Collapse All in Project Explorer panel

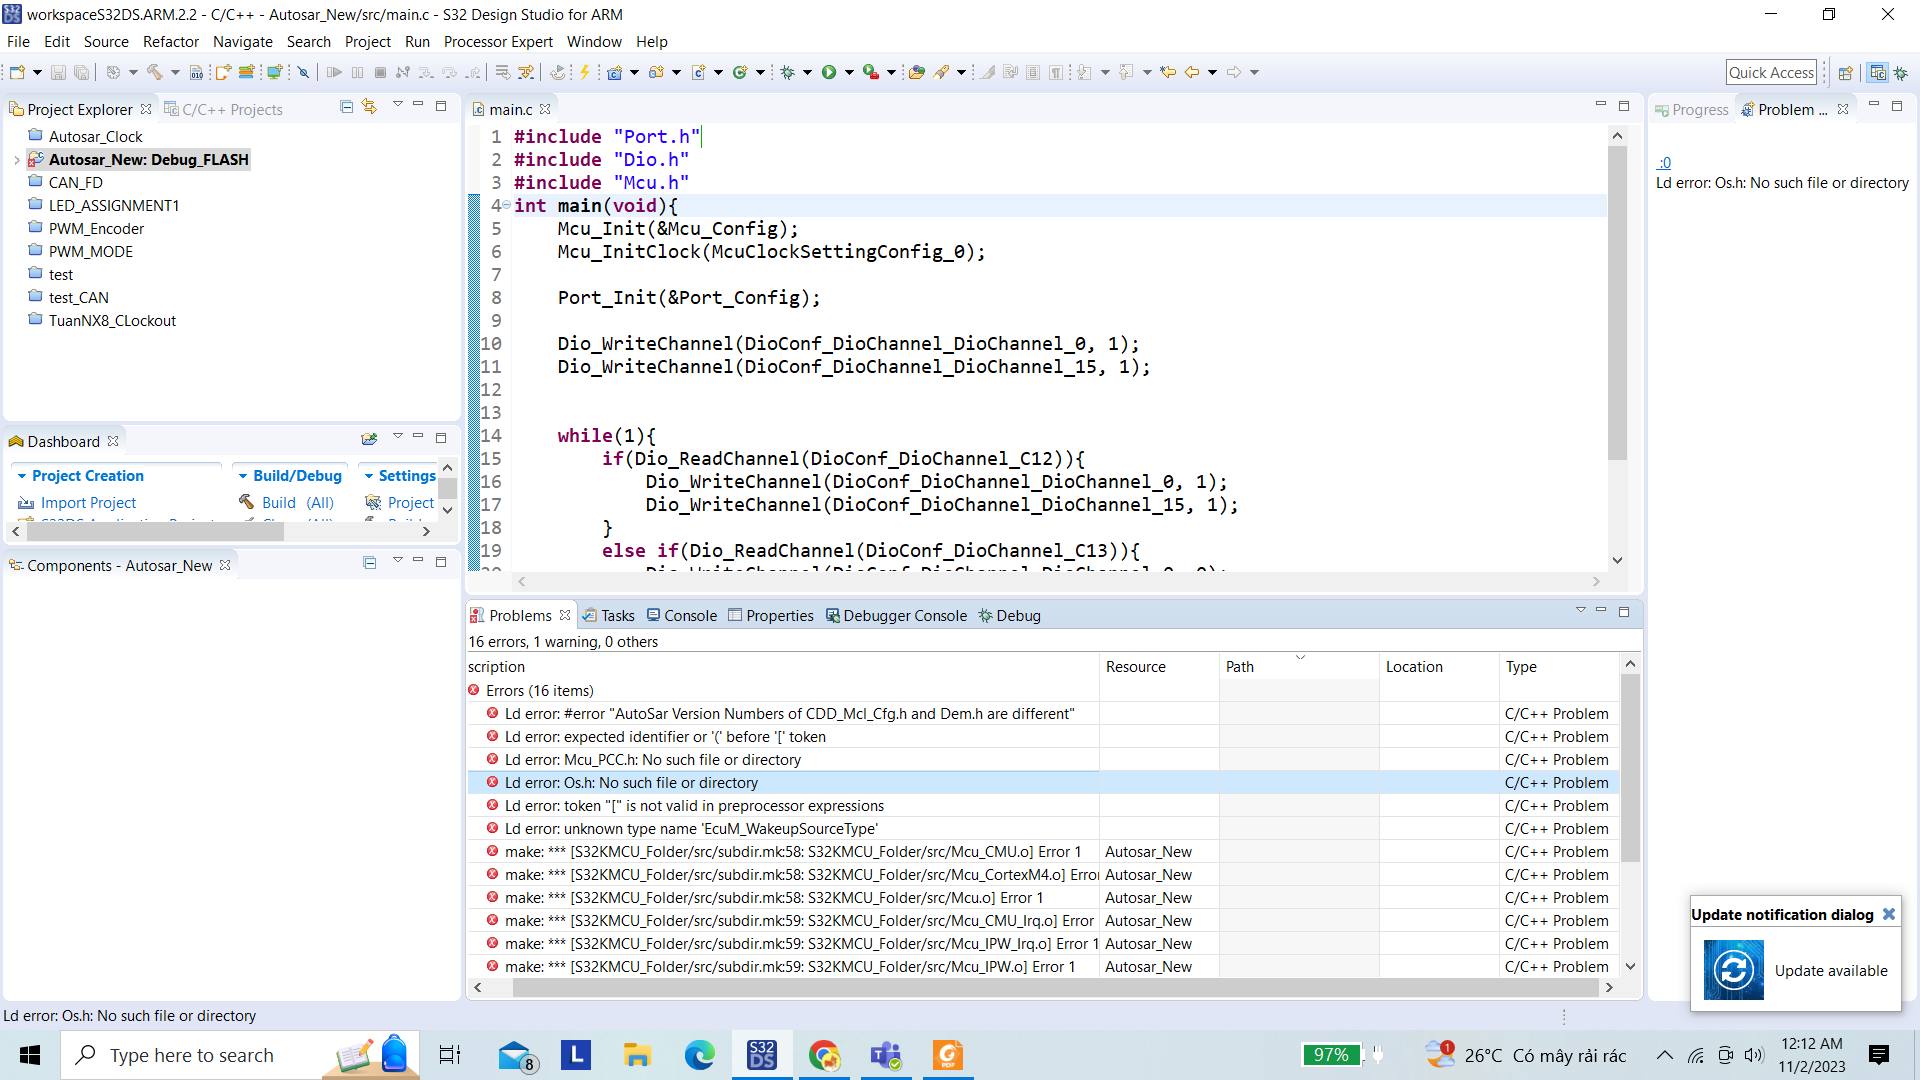click(x=345, y=106)
